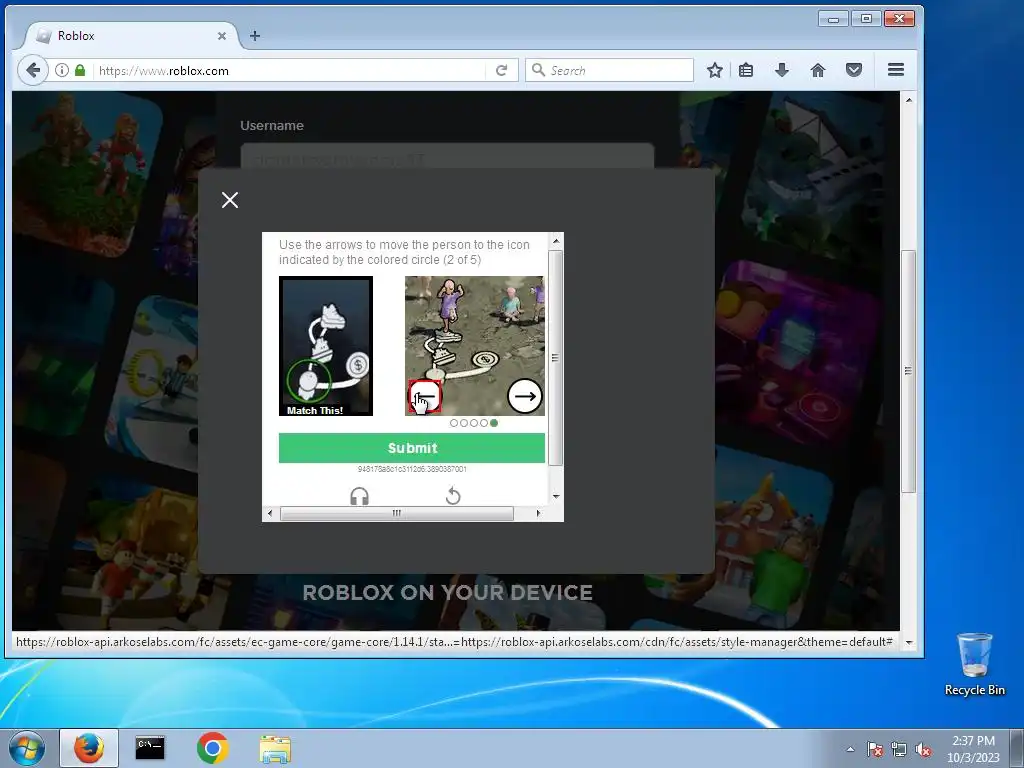Click the captcha frame's scroll-right arrow

(538, 513)
